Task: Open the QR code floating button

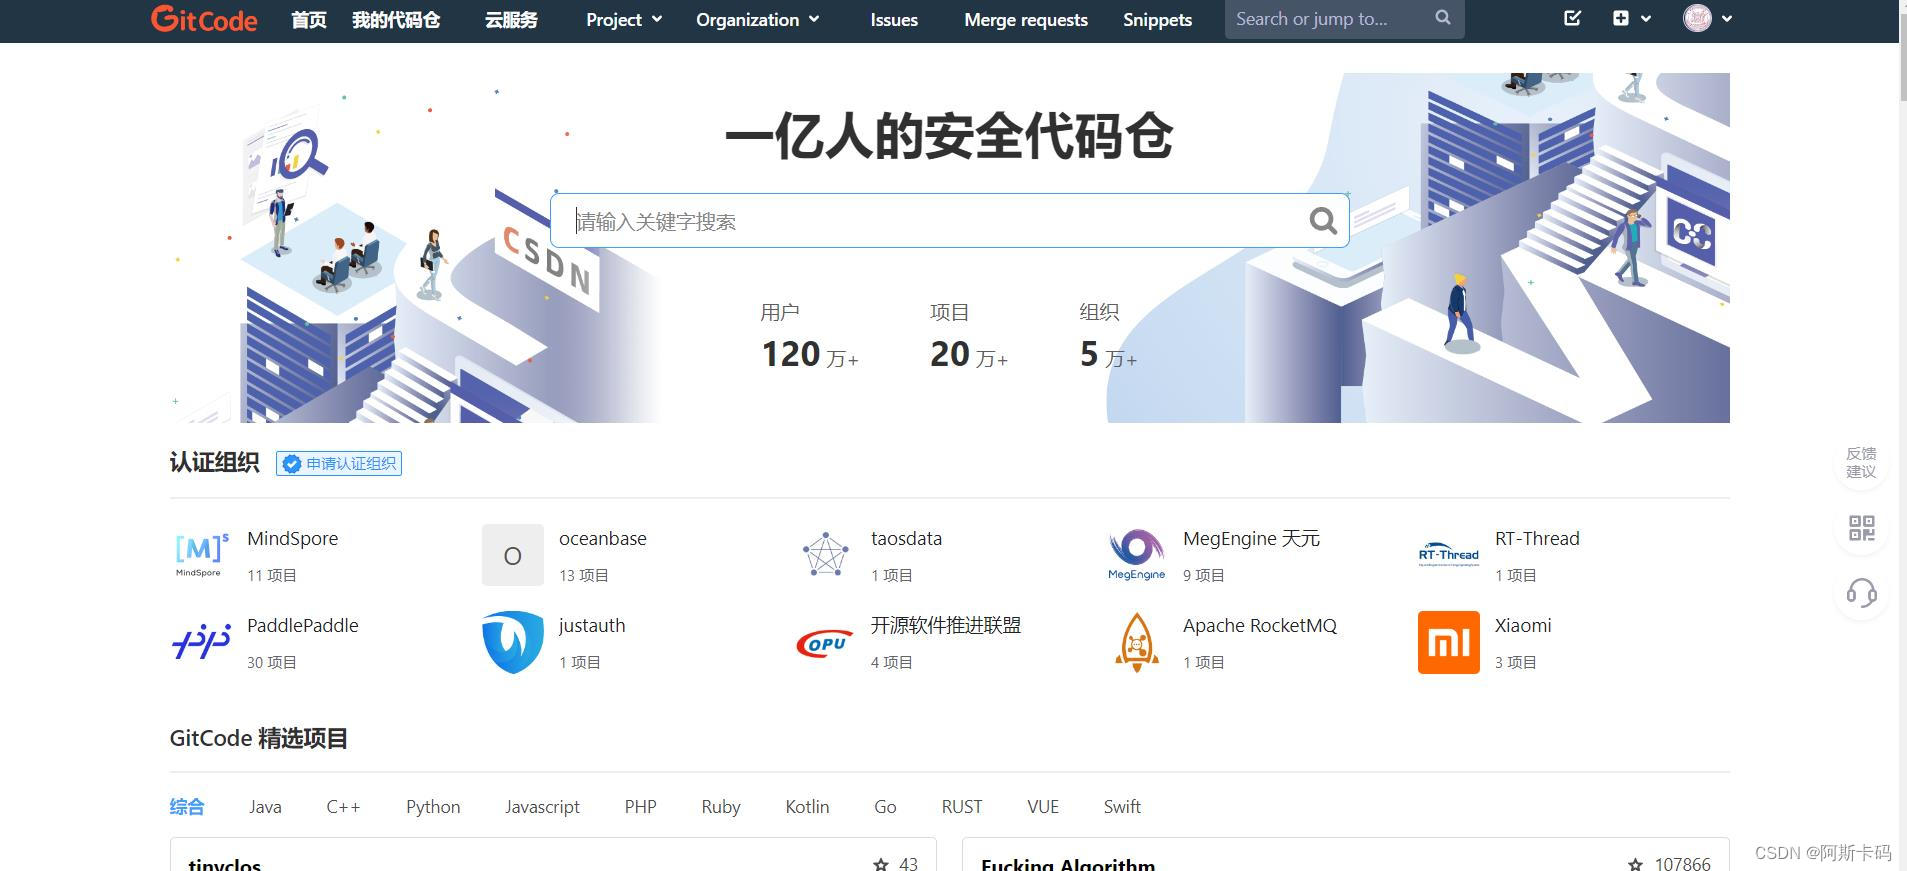Action: (x=1861, y=528)
